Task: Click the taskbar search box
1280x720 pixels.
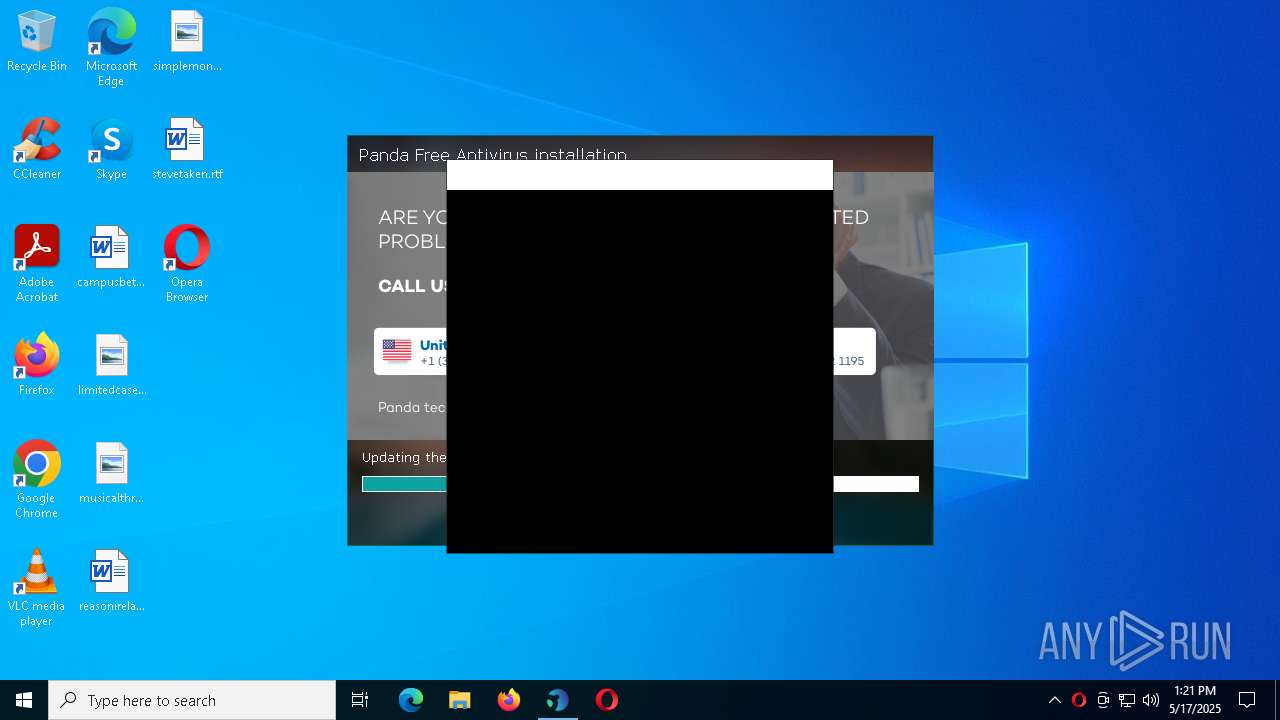Action: 192,700
